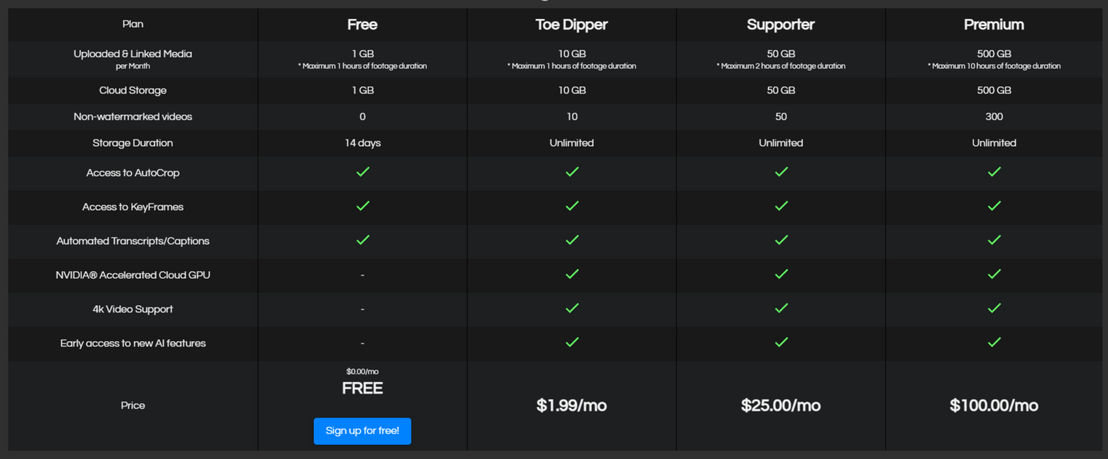Click the 500 GB Cloud Storage value
Viewport: 1108px width, 459px height.
pos(994,90)
